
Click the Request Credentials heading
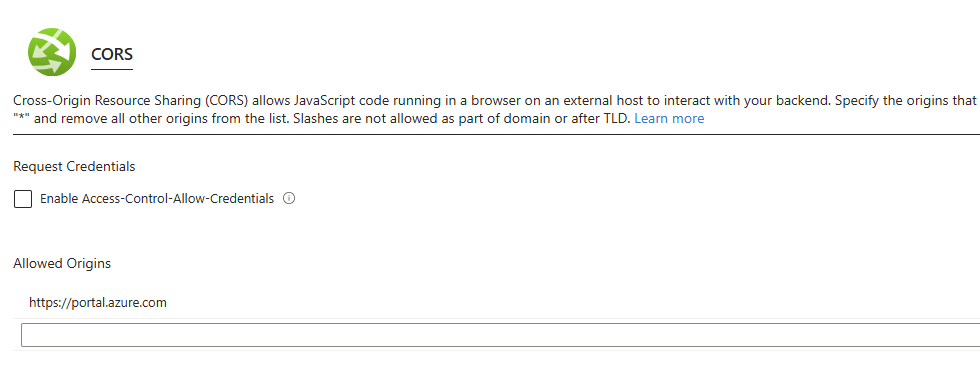(74, 167)
